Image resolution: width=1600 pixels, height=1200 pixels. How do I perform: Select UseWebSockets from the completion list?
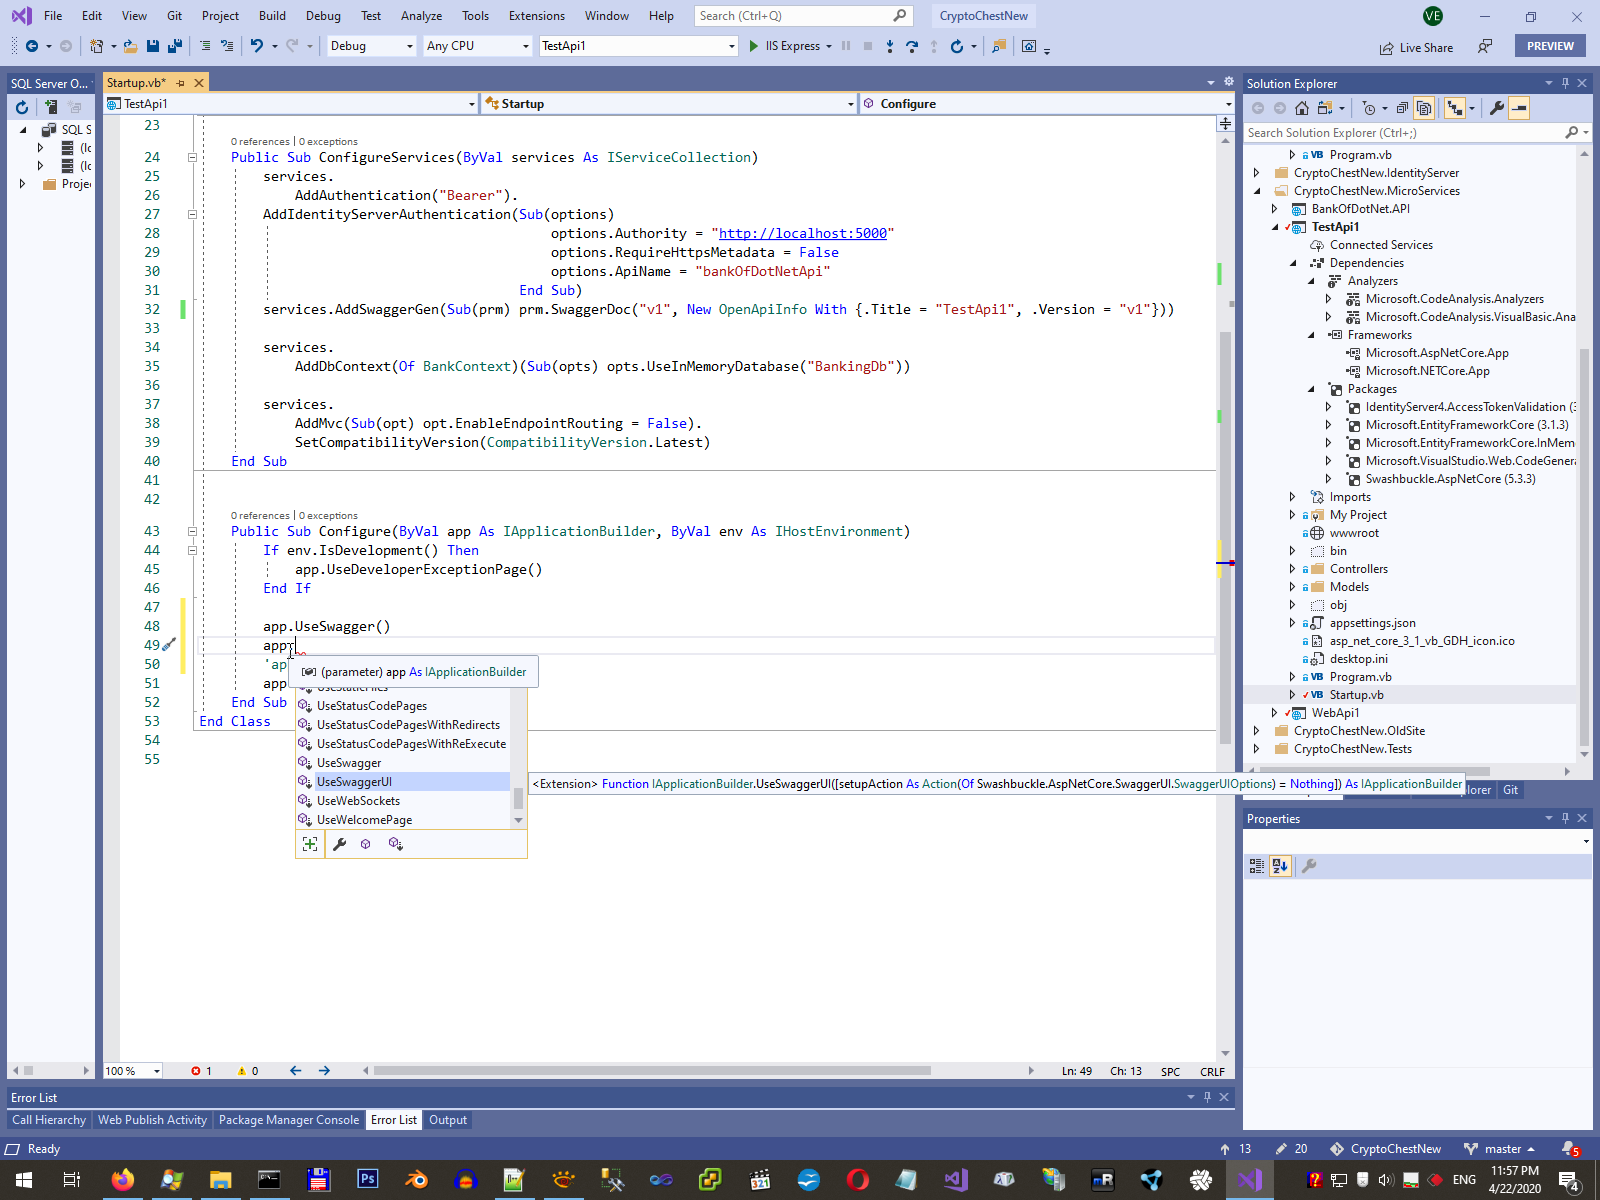pyautogui.click(x=358, y=801)
